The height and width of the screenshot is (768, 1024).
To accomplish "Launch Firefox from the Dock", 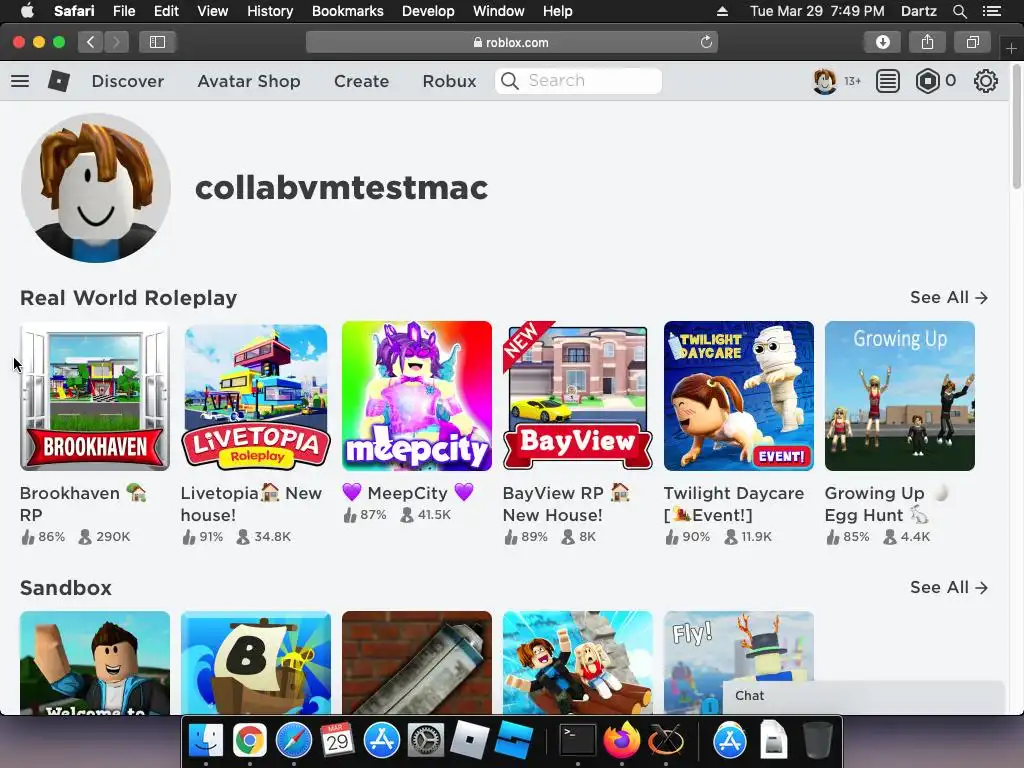I will tap(622, 740).
